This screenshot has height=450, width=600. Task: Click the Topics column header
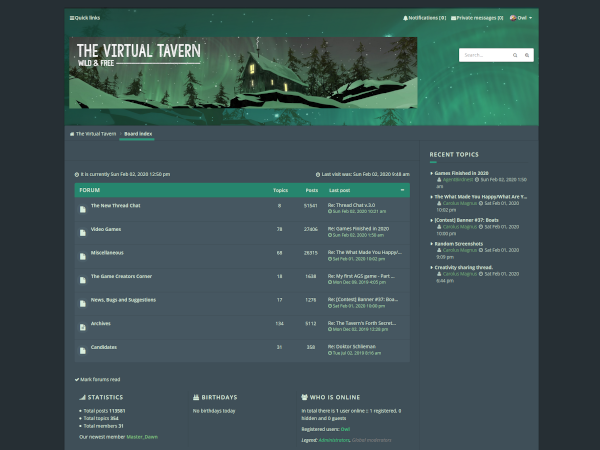click(x=280, y=191)
